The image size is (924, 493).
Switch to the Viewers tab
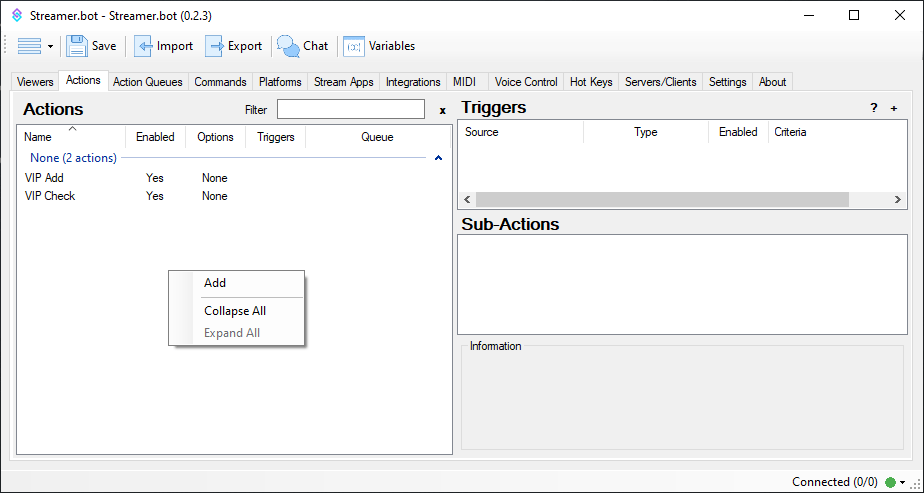tap(35, 82)
